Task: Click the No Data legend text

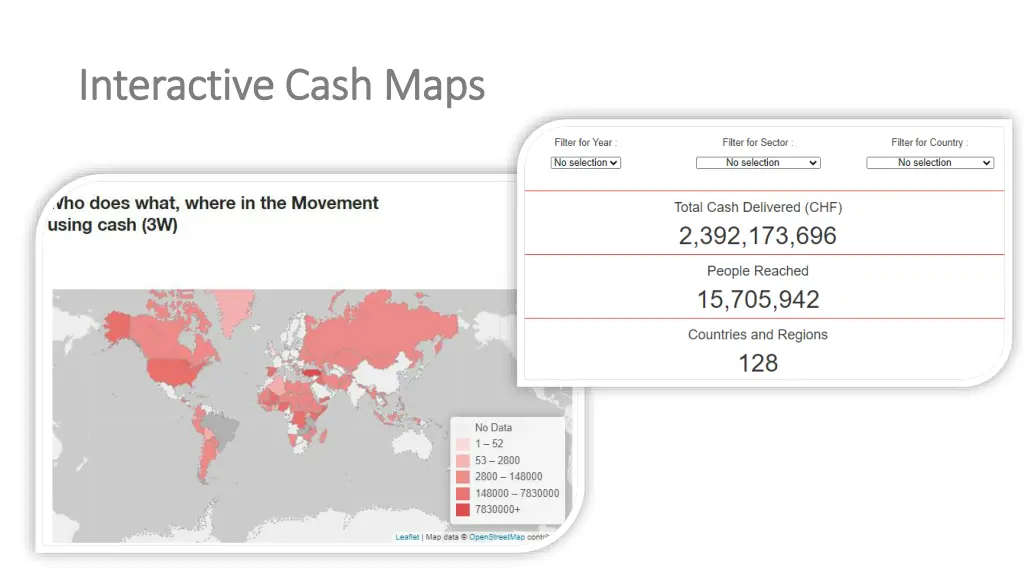Action: pyautogui.click(x=493, y=428)
